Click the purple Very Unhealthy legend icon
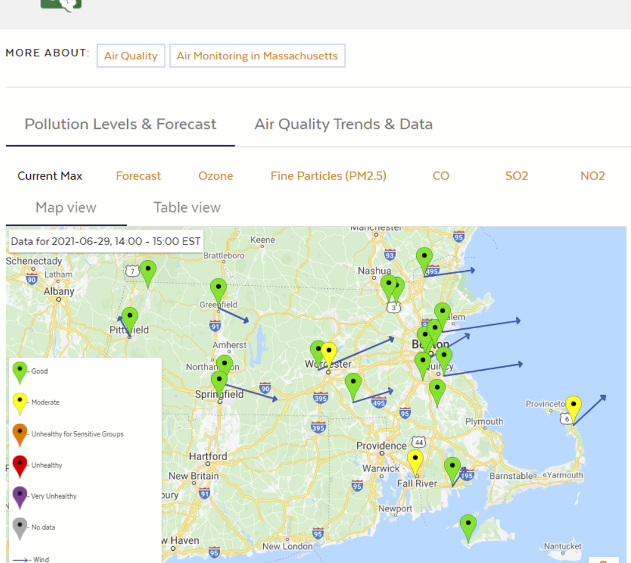631x563 pixels. [x=20, y=497]
